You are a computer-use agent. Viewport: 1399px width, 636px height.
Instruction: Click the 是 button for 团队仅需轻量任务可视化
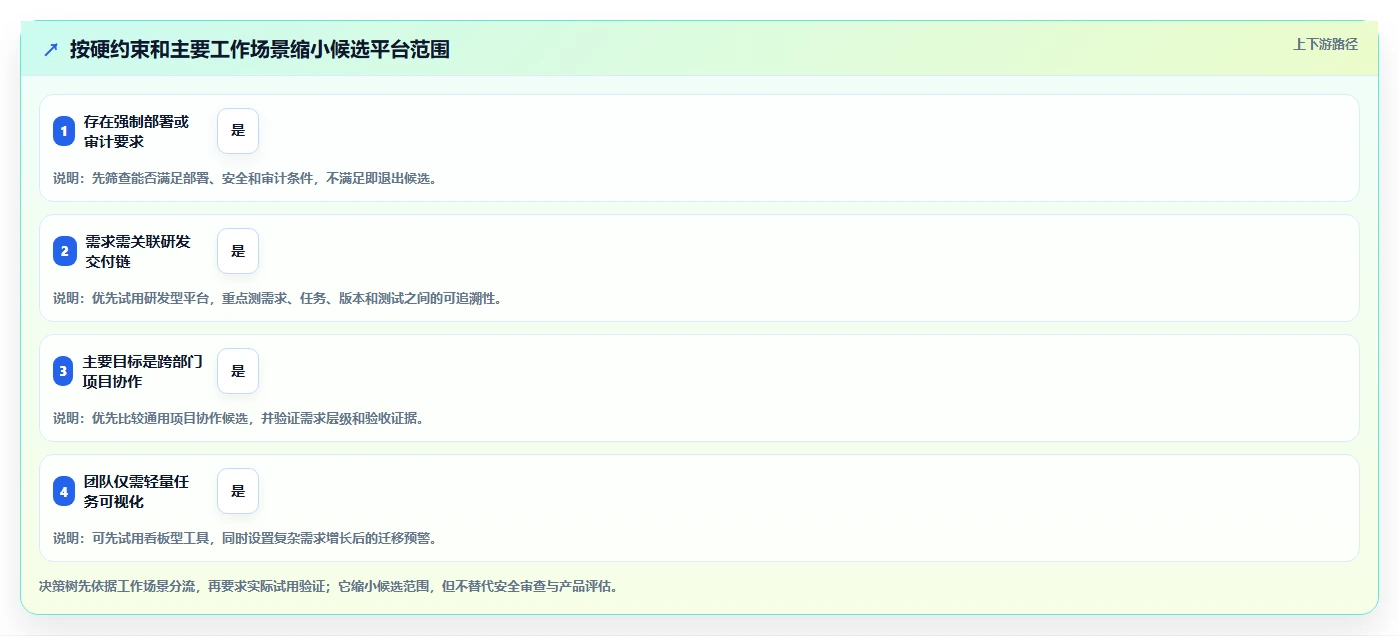[x=238, y=491]
